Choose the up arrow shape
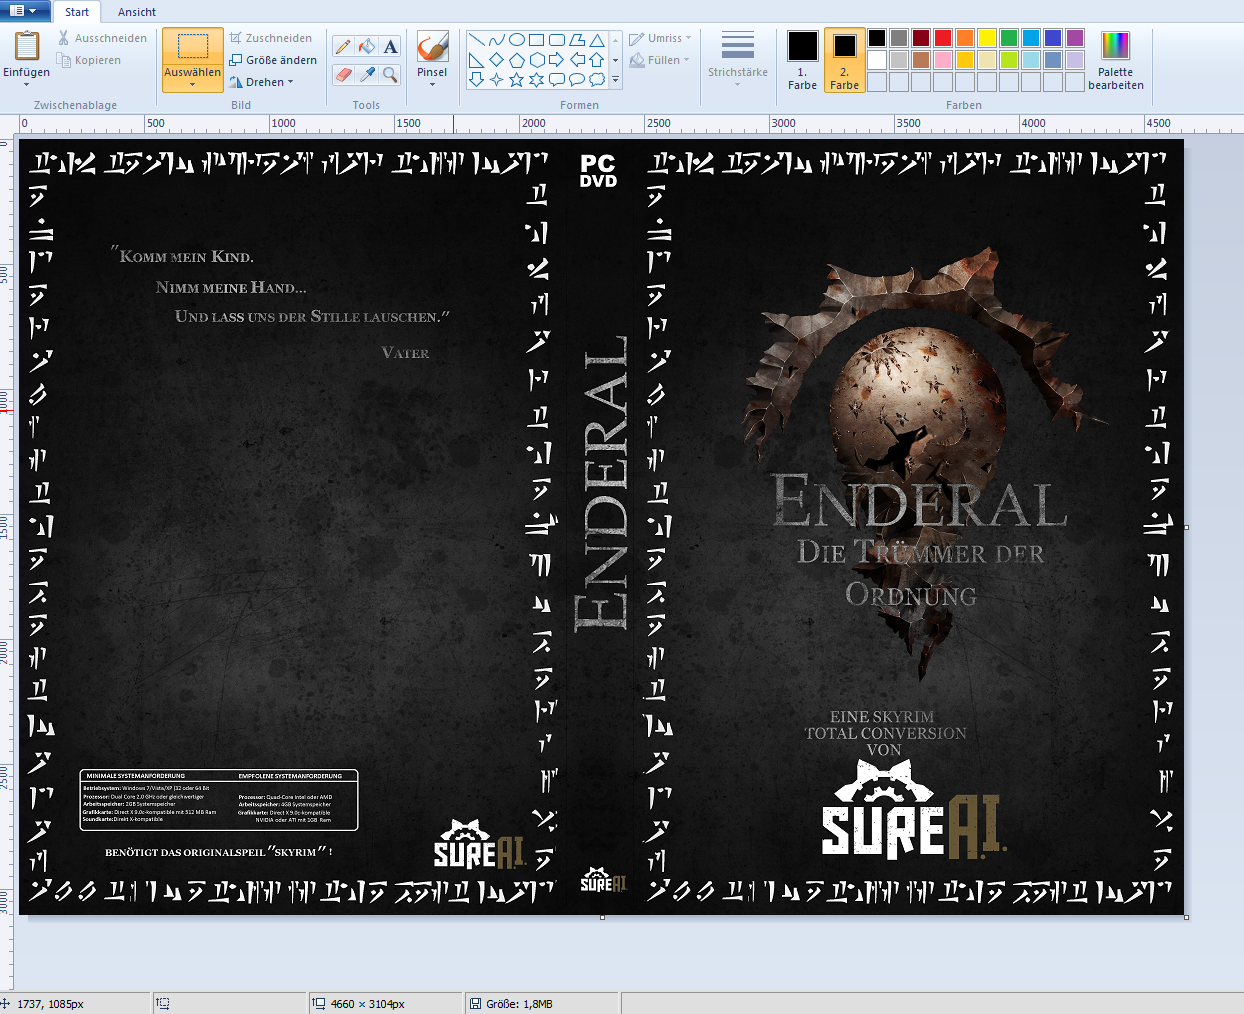 (x=597, y=60)
